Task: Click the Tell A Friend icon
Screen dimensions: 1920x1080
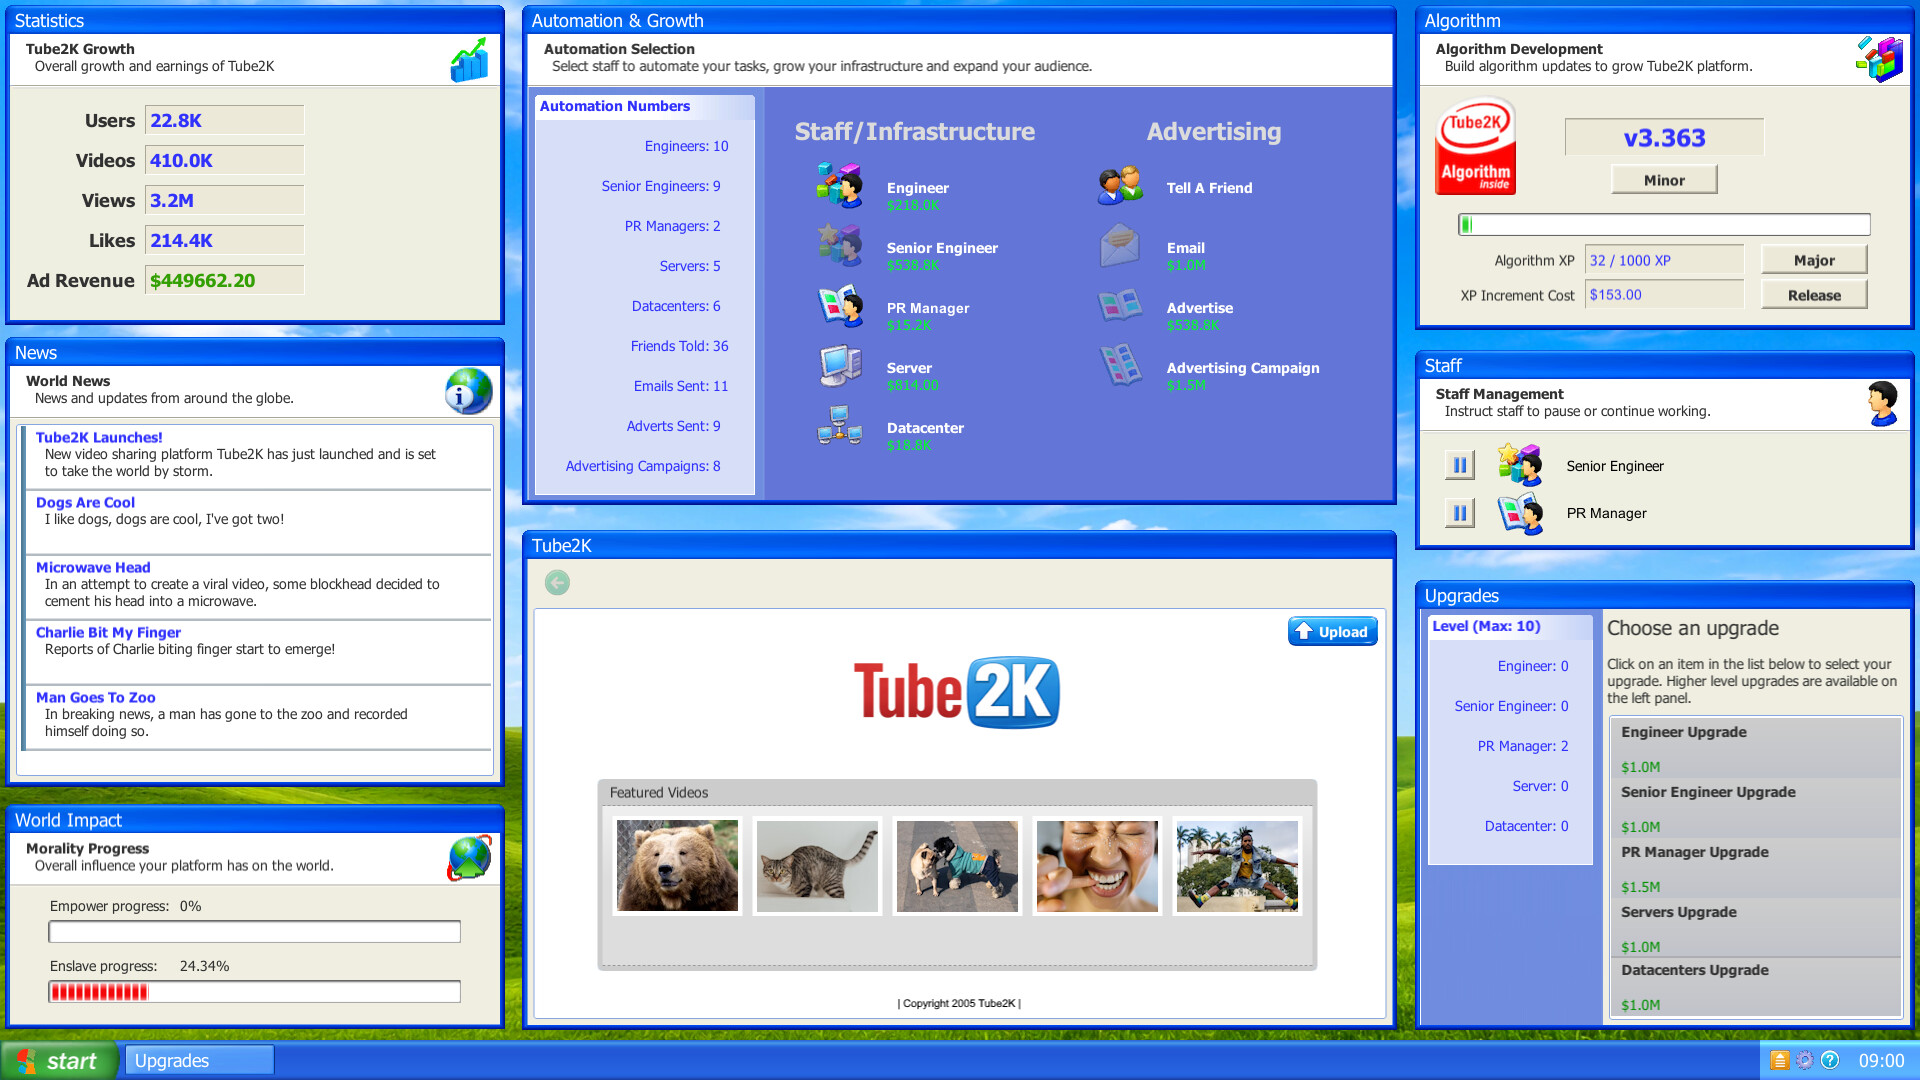Action: coord(1120,186)
